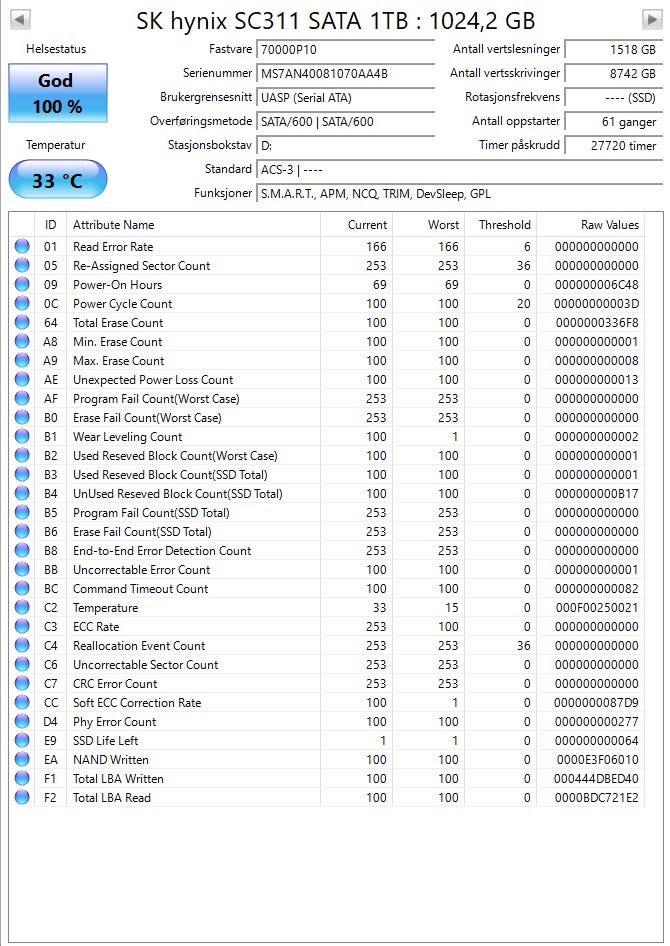
Task: Click status orb for Total LBA Read
Action: coord(22,798)
